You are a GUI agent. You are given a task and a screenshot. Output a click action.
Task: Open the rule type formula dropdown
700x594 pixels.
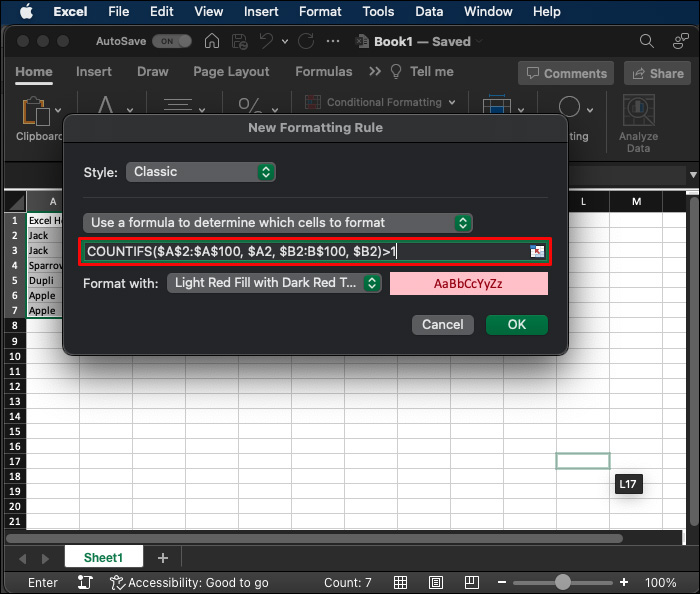[278, 223]
